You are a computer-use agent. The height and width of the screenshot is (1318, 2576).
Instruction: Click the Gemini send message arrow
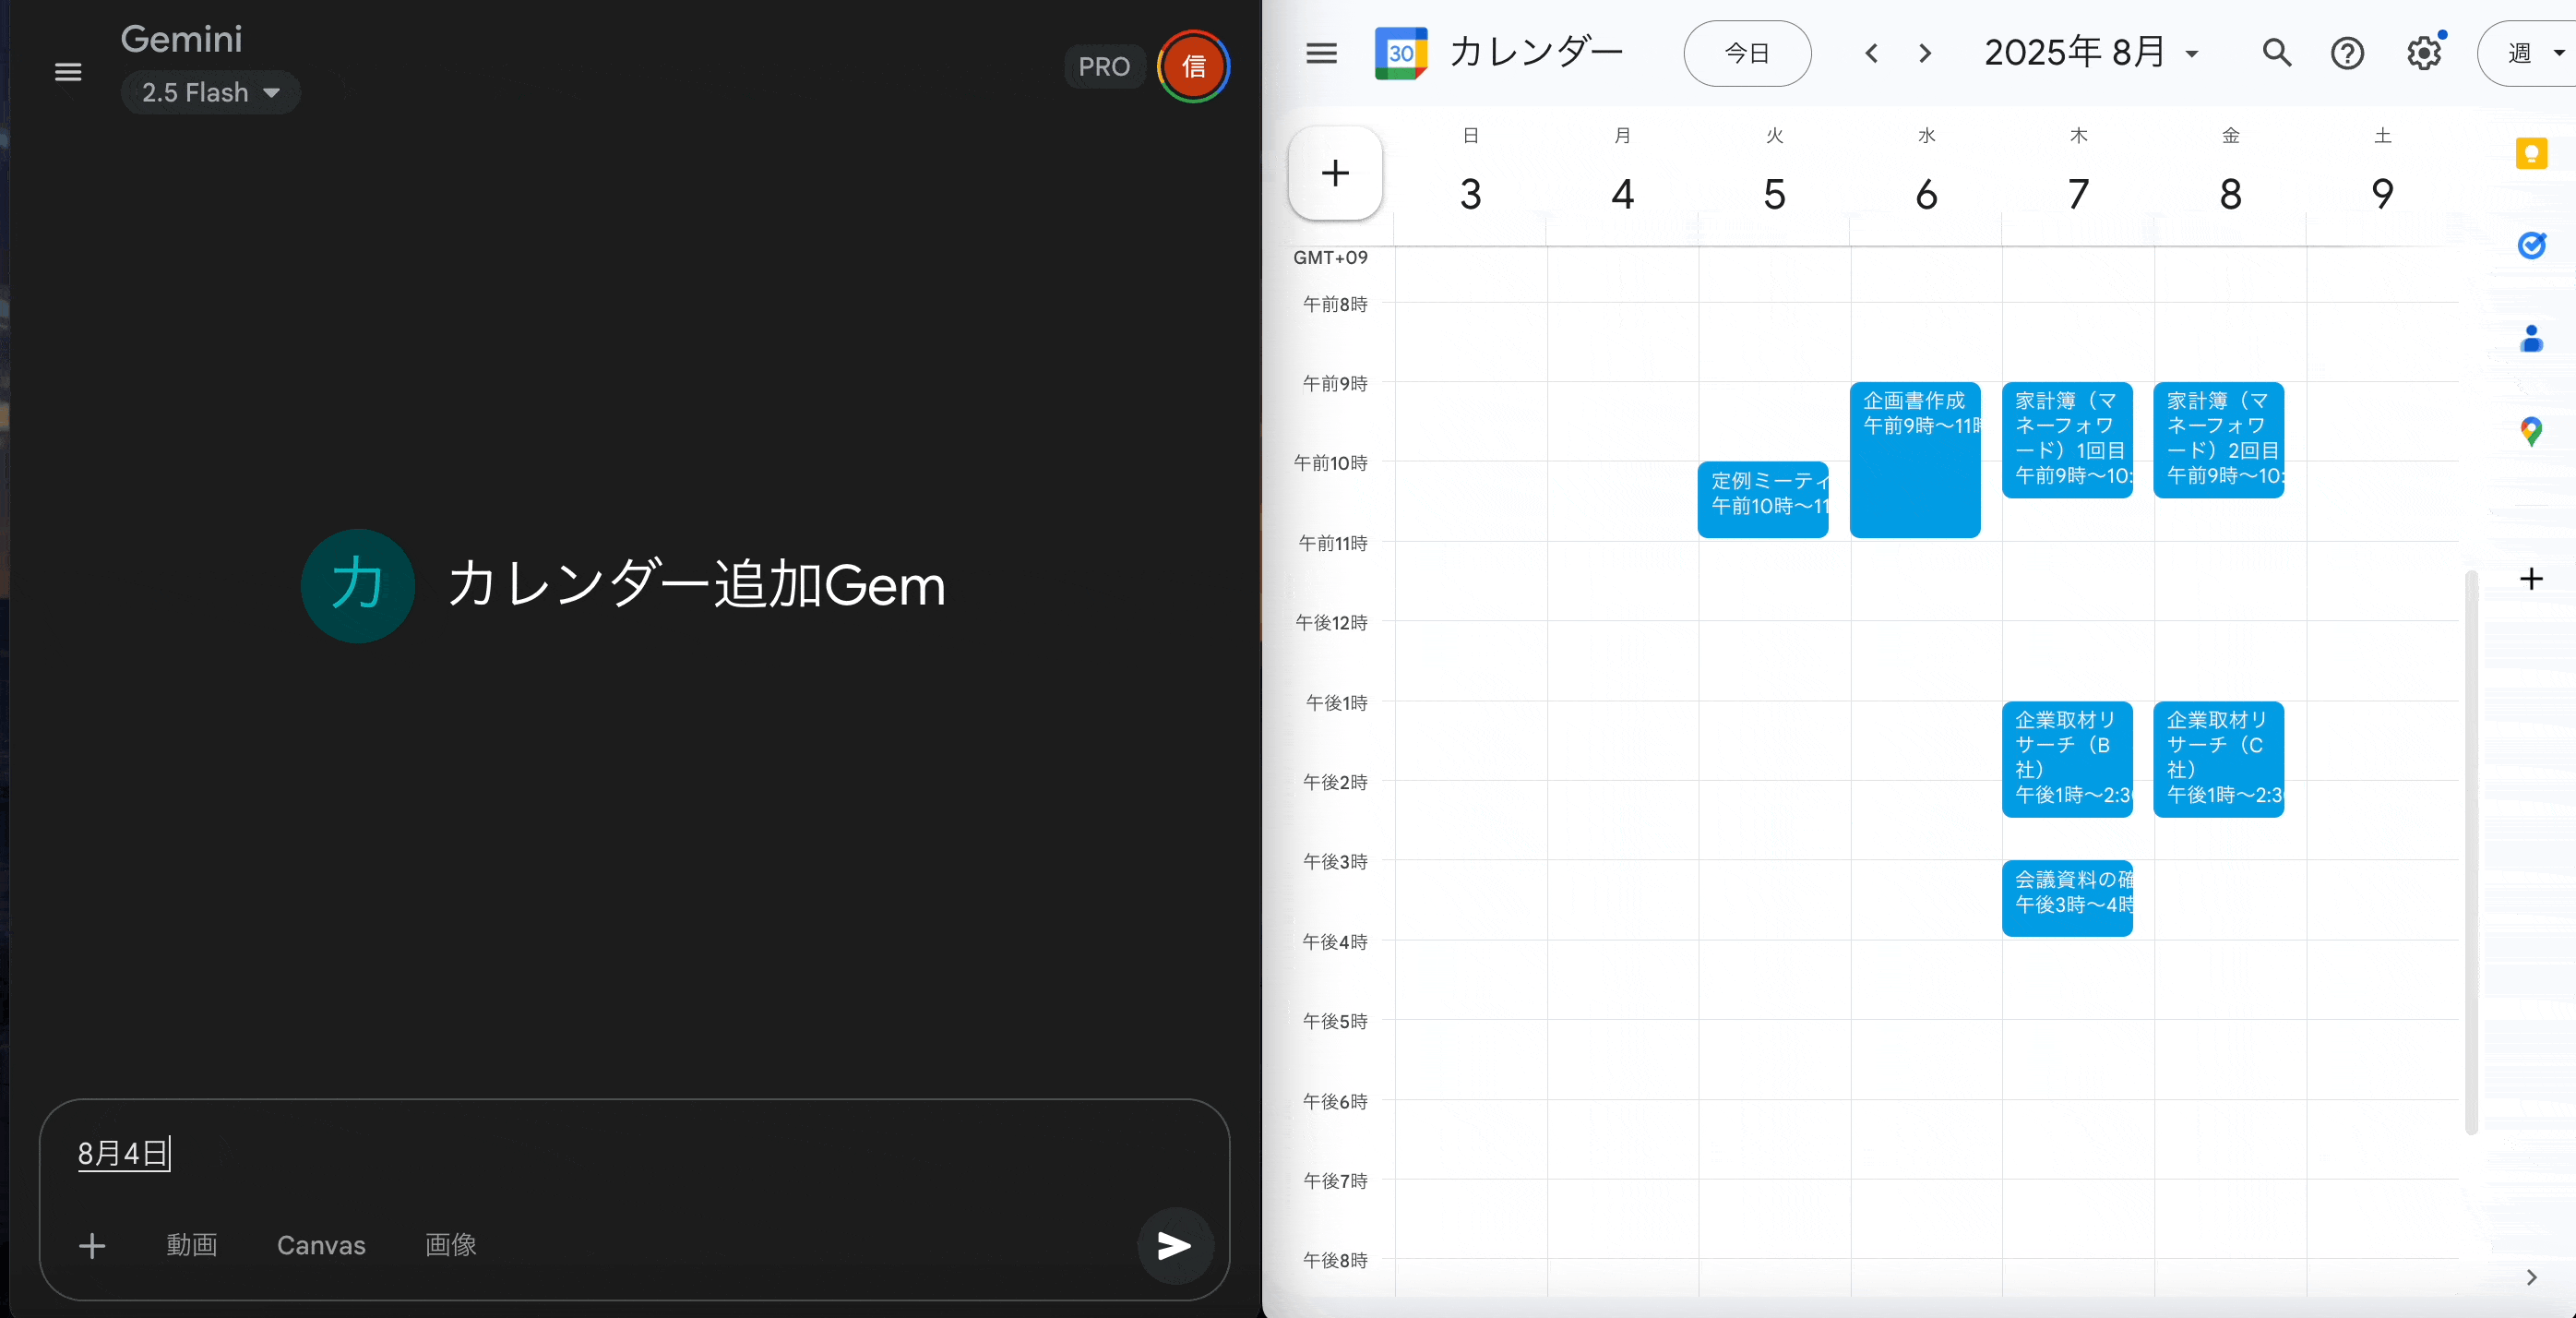pos(1174,1245)
